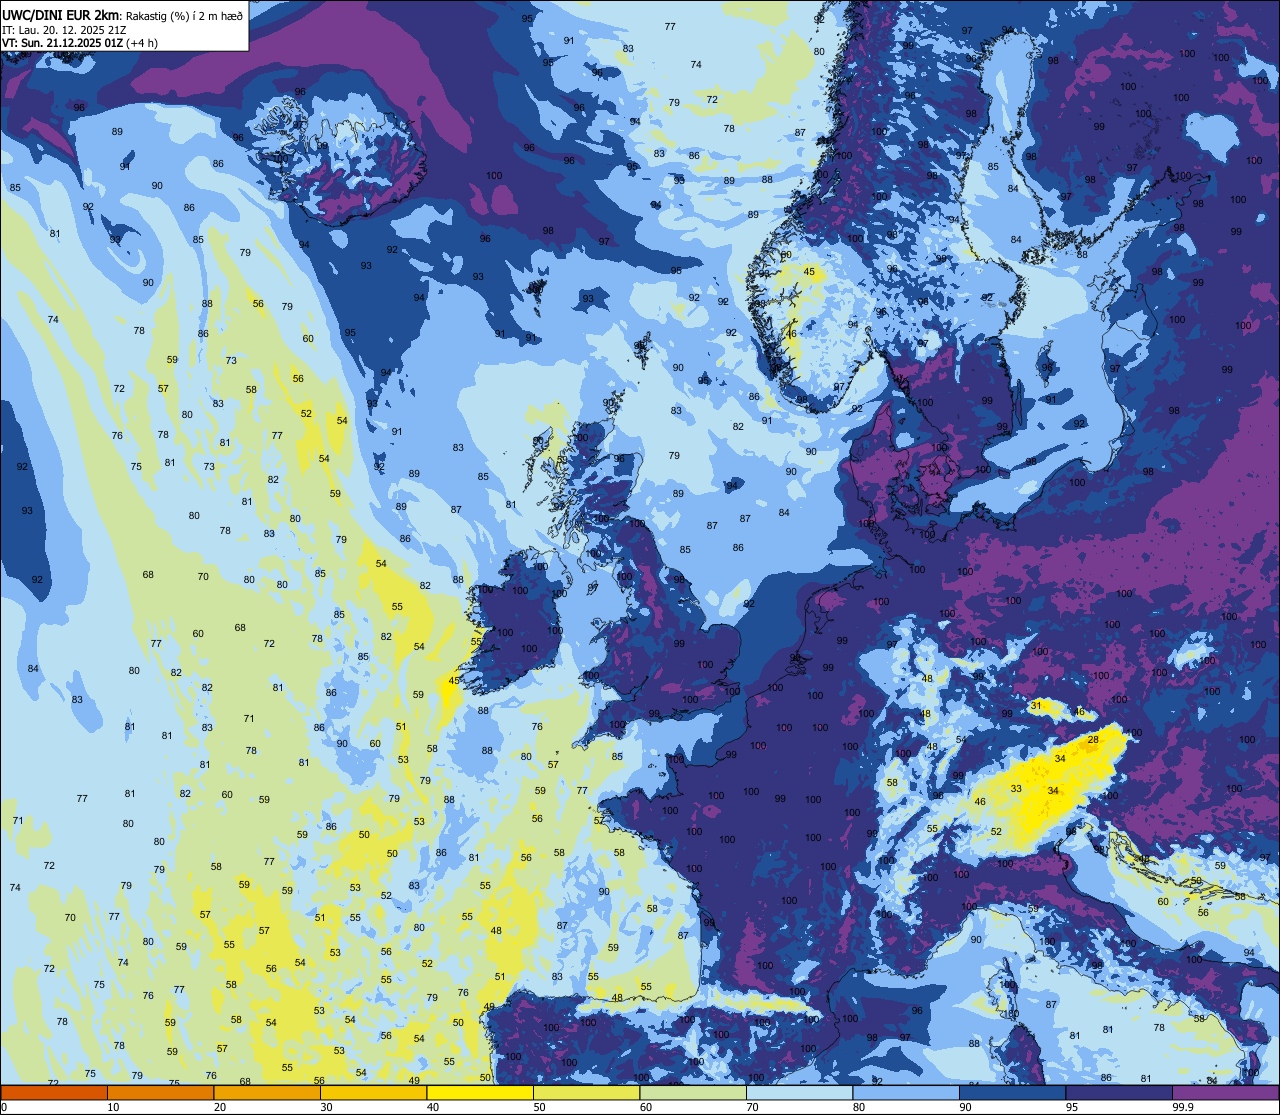
Task: Click the "10" legend tick label
Action: [113, 1106]
